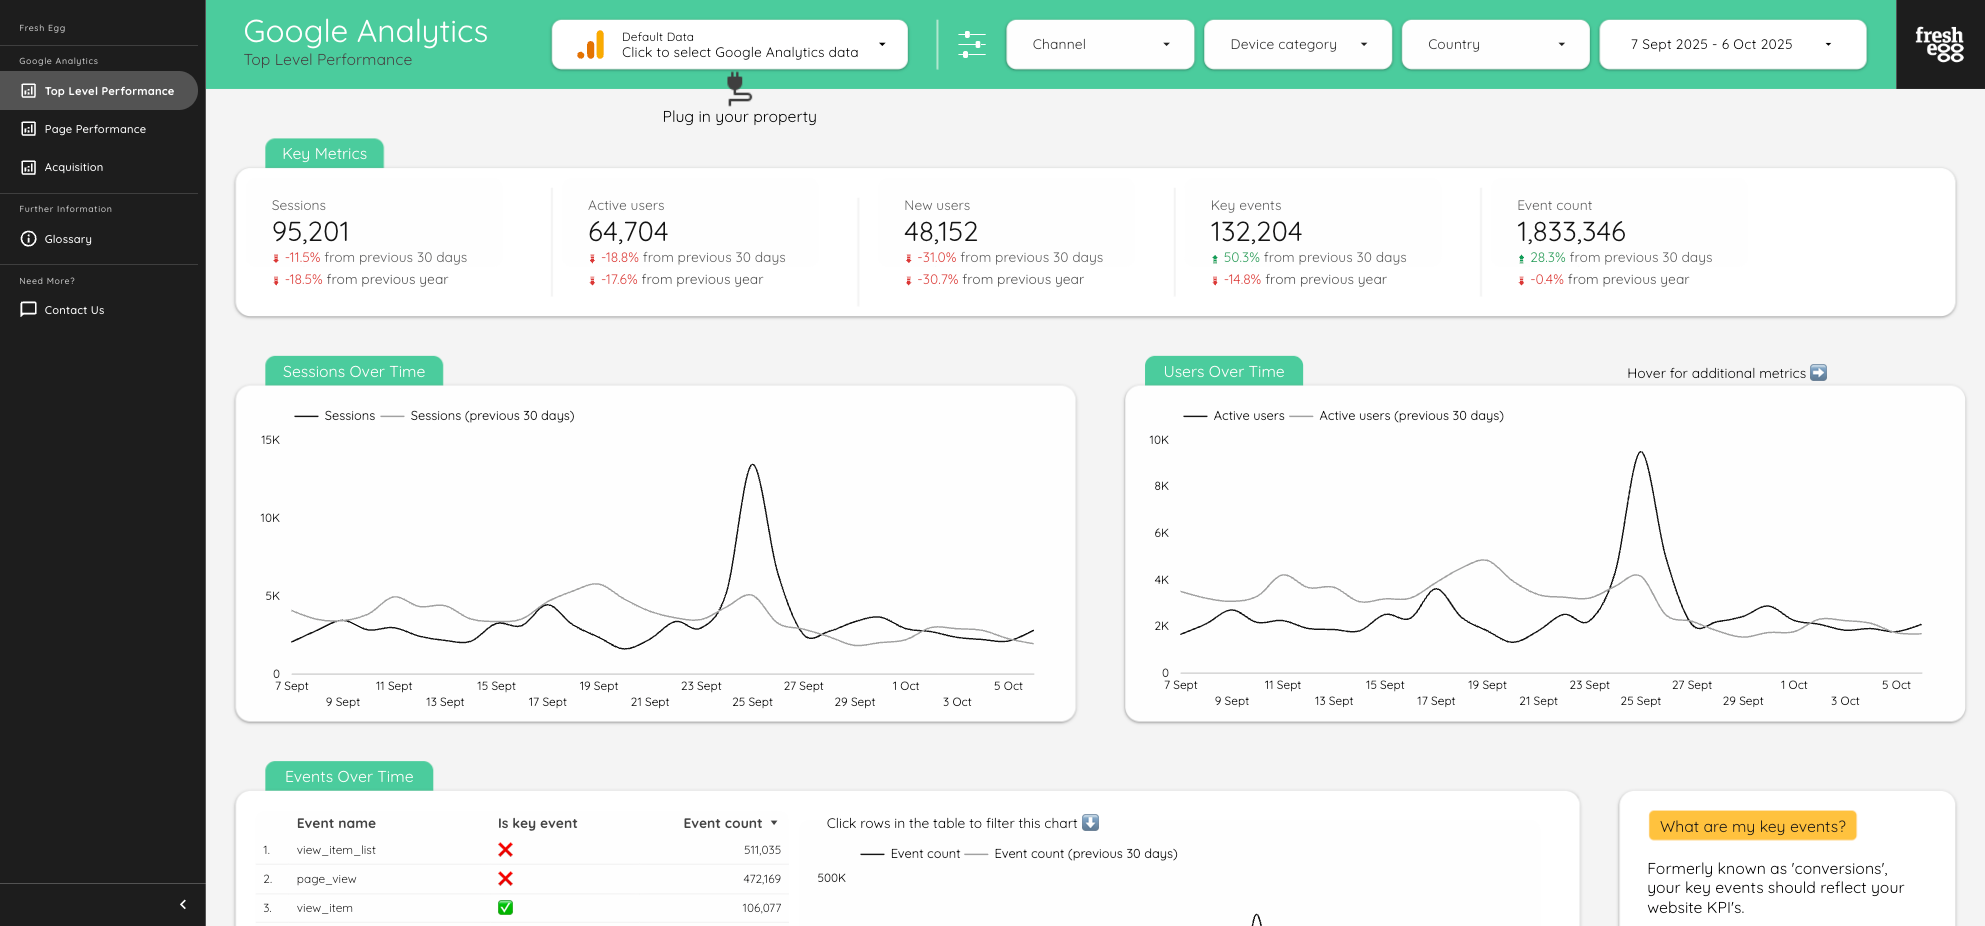The height and width of the screenshot is (926, 1985).
Task: Click the Page Performance chart icon
Action: click(29, 129)
